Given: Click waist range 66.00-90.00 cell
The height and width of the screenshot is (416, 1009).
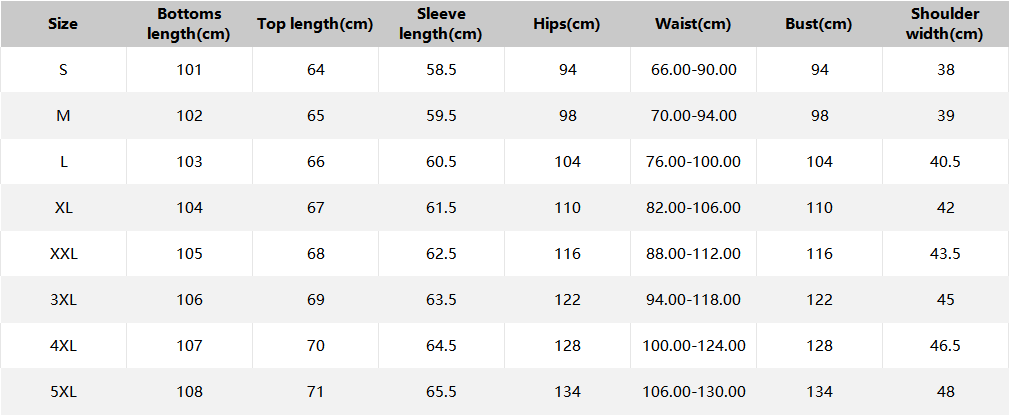Looking at the screenshot, I should (x=693, y=70).
